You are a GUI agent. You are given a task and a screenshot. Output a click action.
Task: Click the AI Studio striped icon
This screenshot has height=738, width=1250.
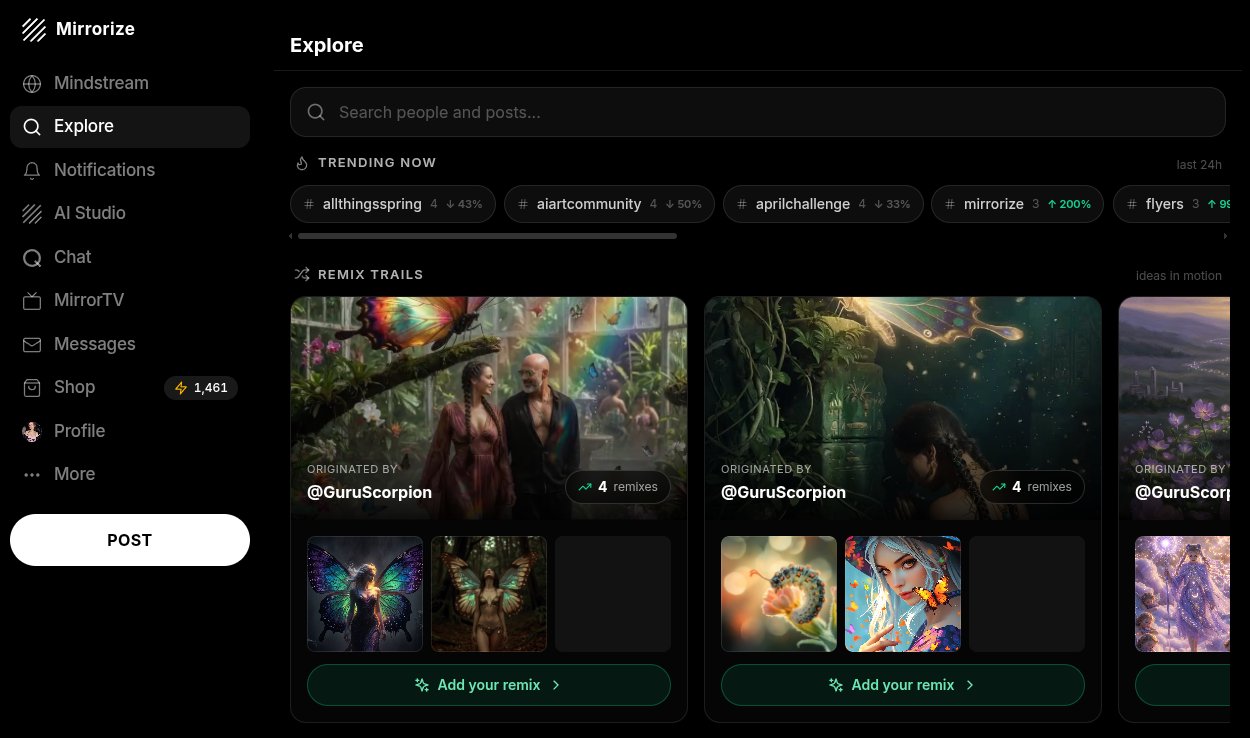[32, 214]
